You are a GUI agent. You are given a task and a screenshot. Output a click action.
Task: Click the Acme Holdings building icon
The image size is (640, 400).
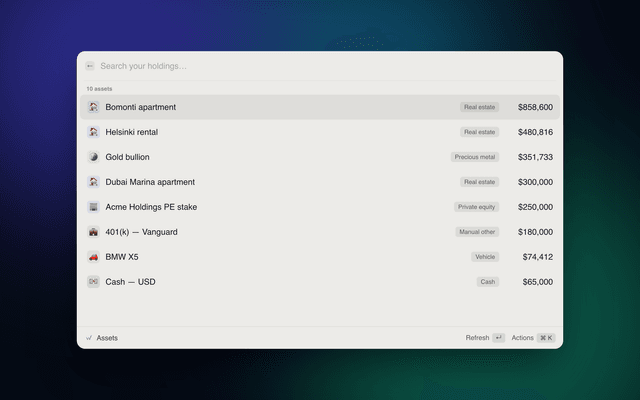(x=93, y=207)
